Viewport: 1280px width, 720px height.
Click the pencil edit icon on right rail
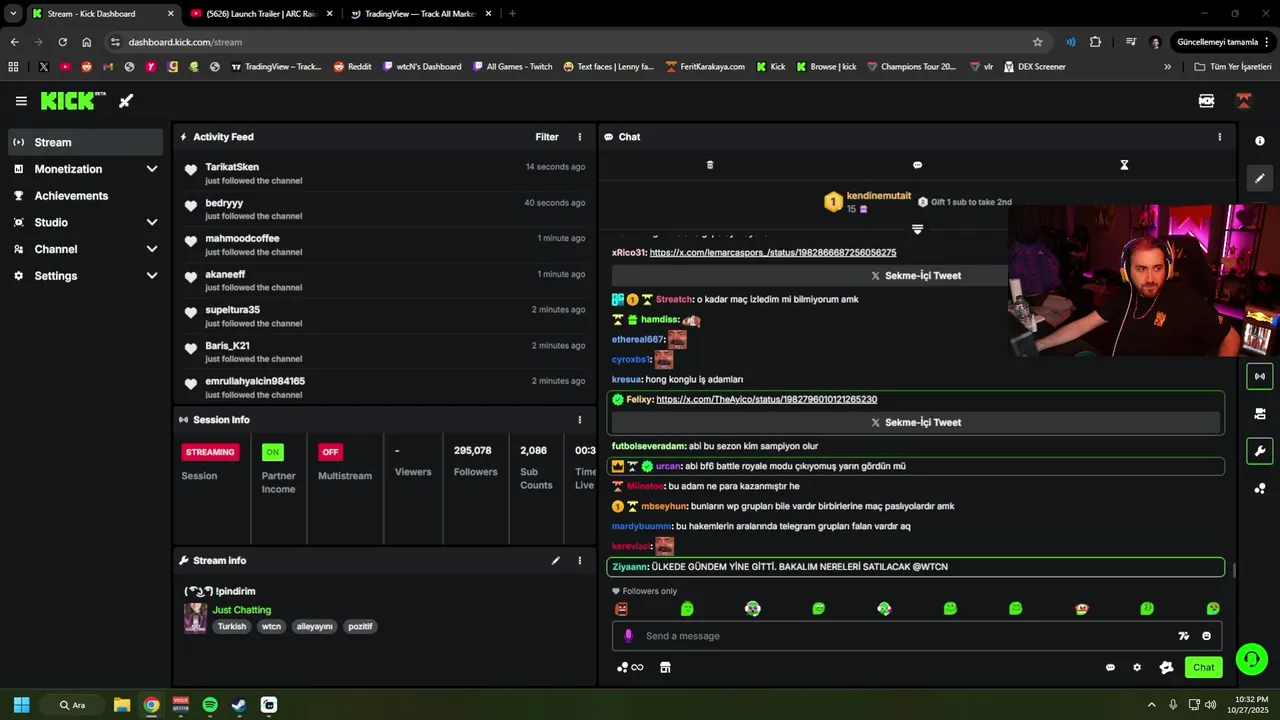pos(1260,178)
